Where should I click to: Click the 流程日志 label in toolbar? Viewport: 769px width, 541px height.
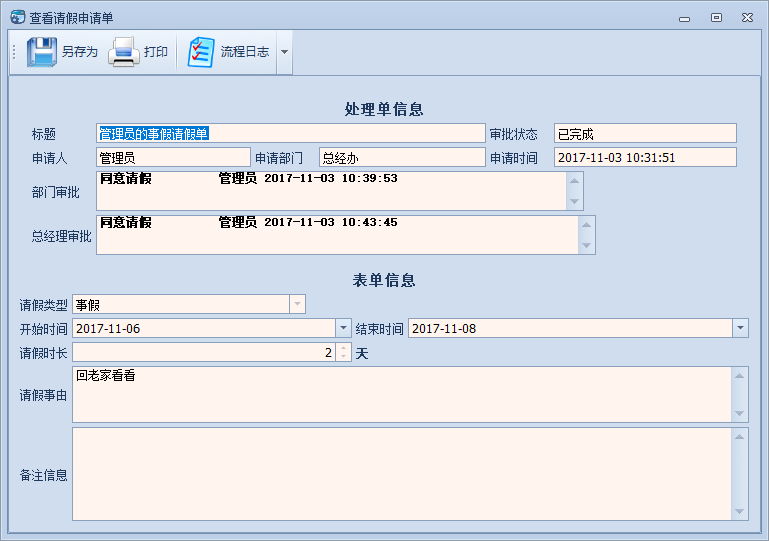(245, 52)
